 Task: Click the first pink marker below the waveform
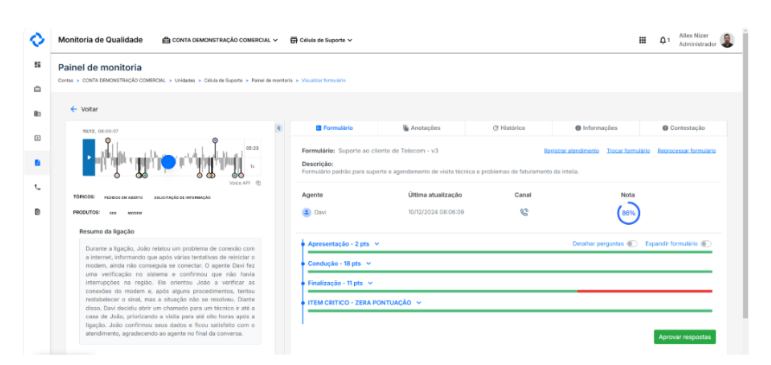tap(117, 175)
